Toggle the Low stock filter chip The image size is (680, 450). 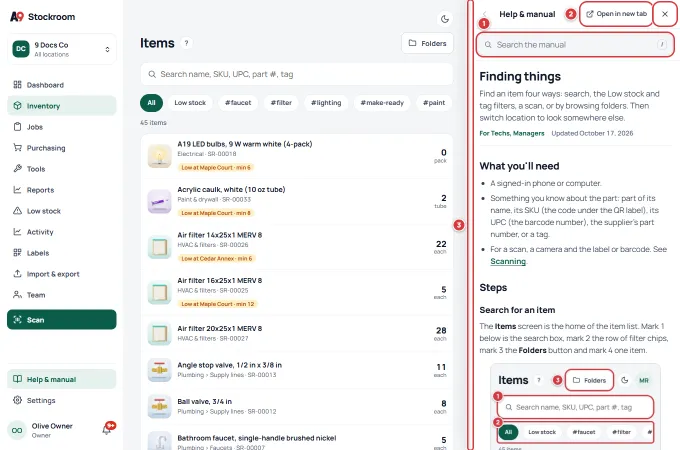[x=190, y=103]
